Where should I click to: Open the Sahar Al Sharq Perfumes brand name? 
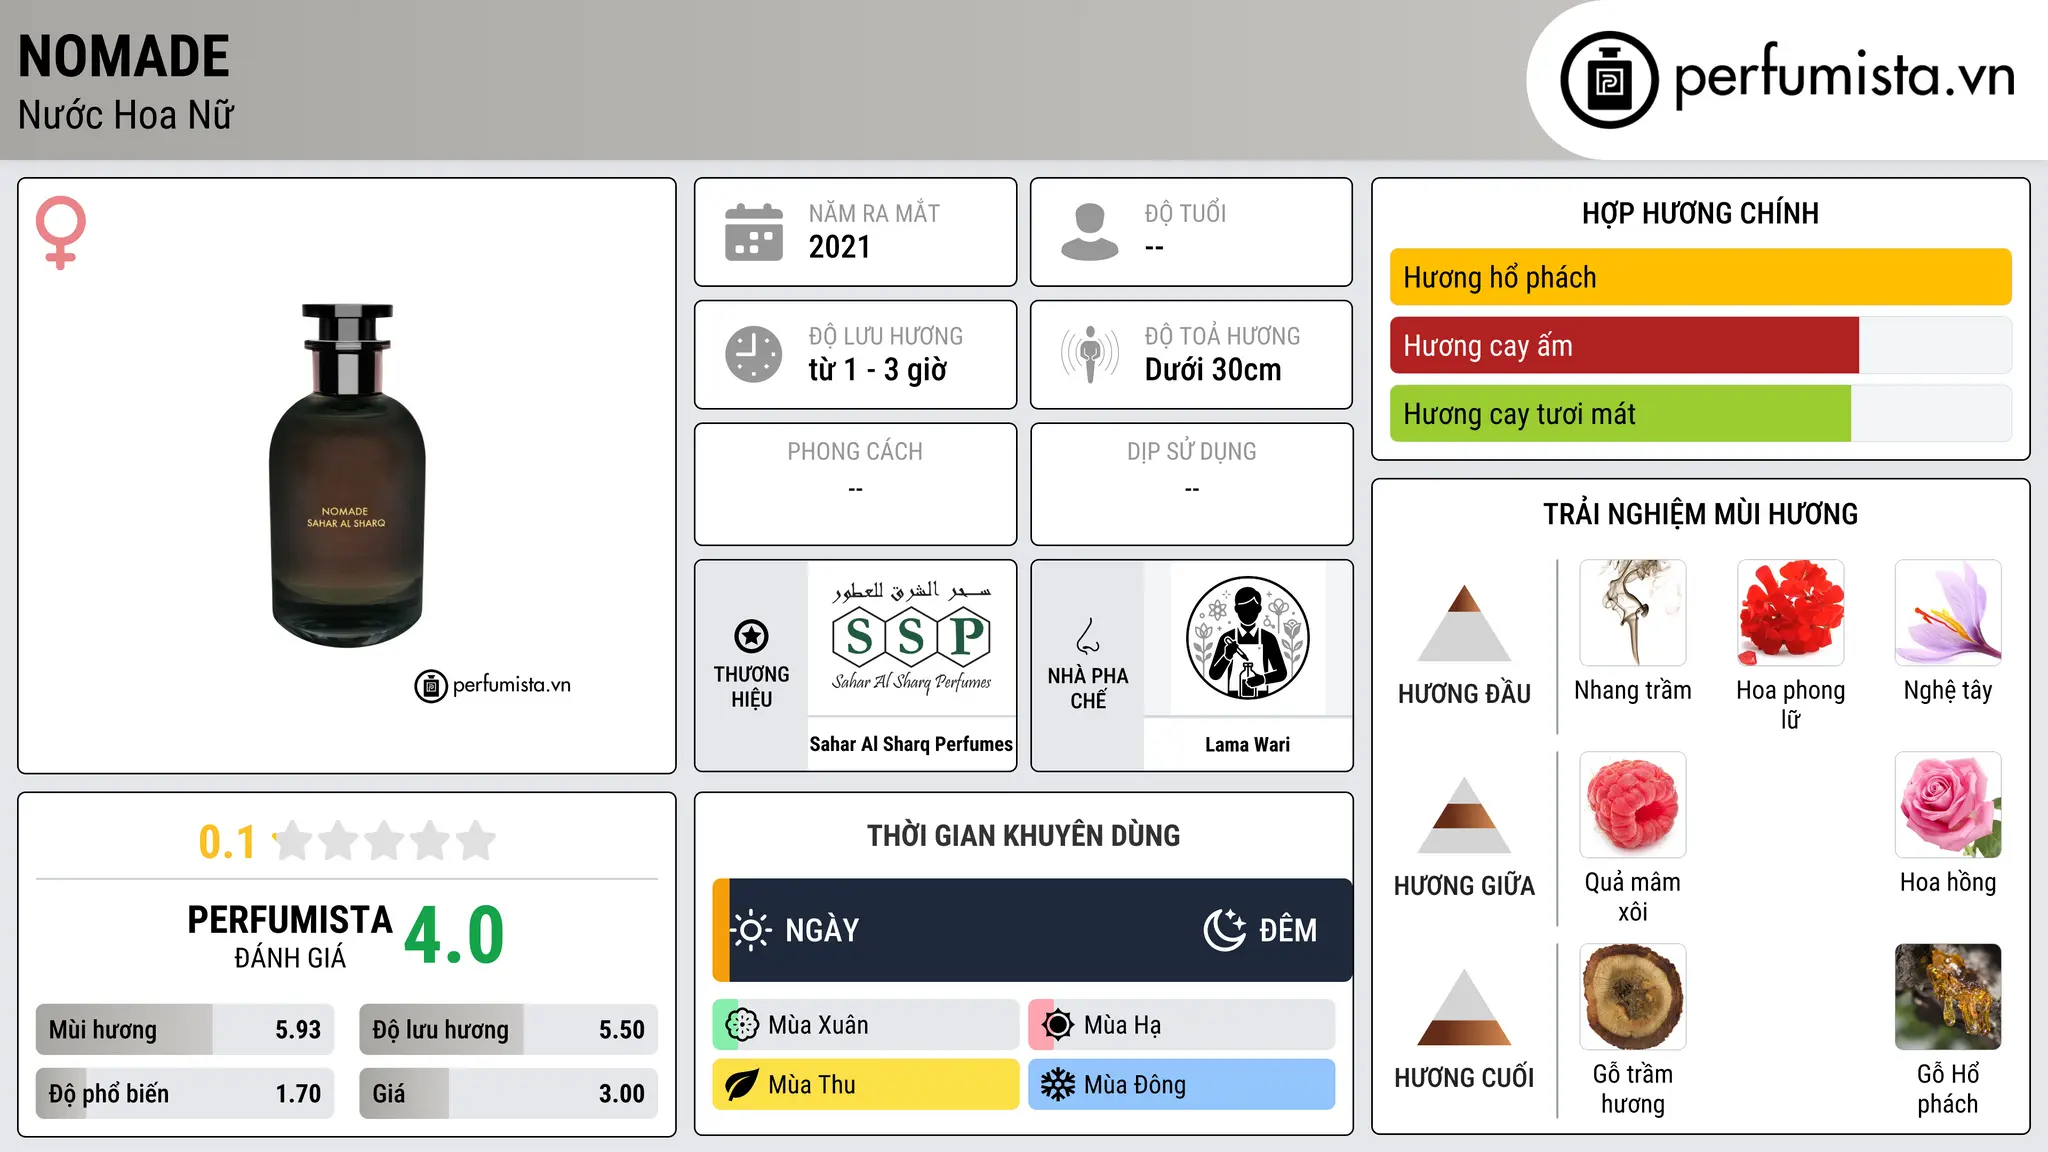pyautogui.click(x=911, y=744)
